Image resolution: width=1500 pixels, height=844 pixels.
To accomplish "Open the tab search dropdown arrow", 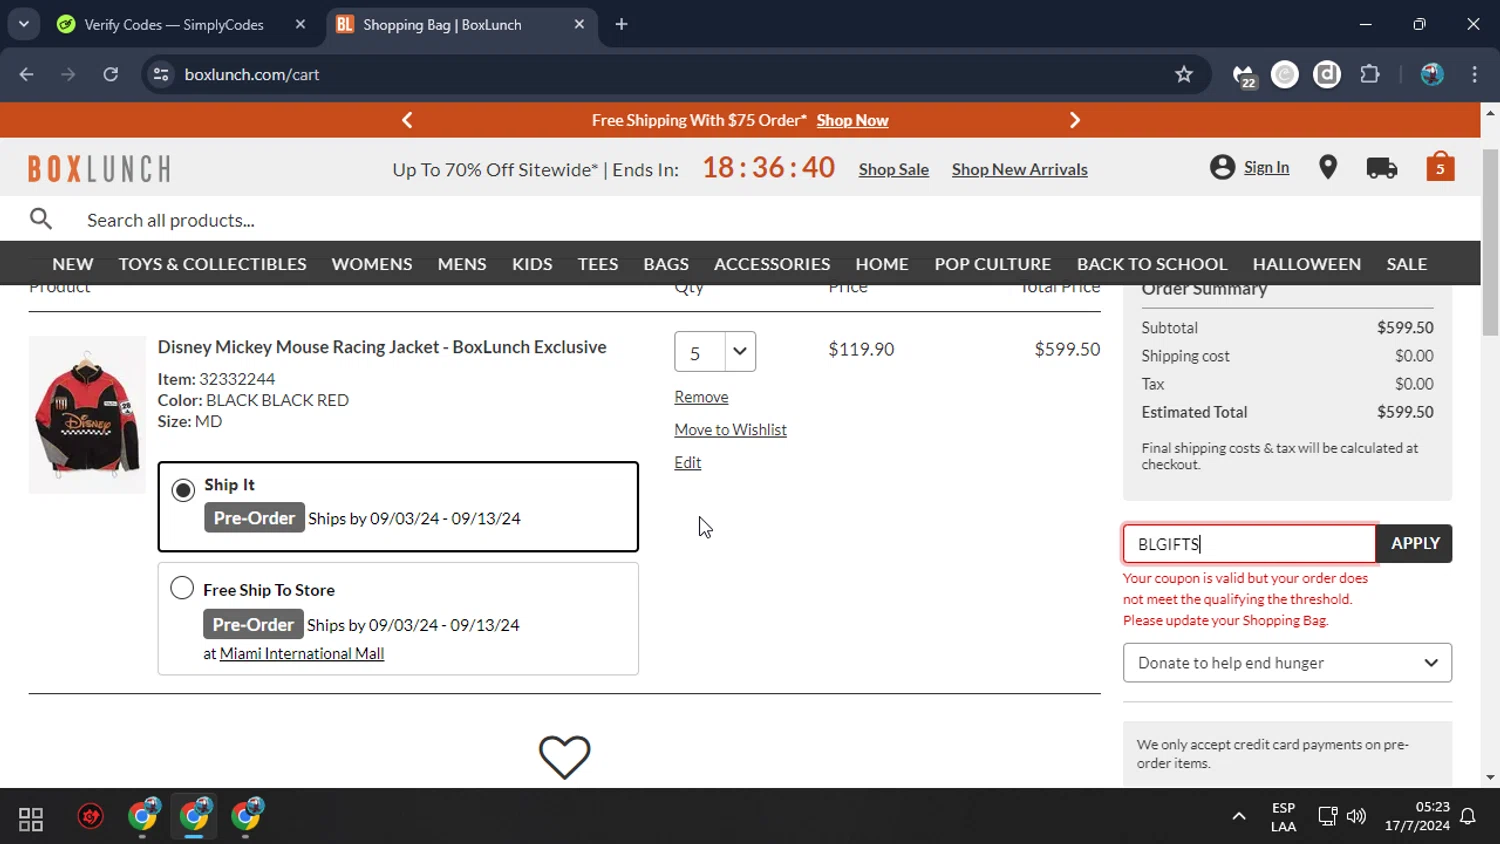I will point(23,24).
